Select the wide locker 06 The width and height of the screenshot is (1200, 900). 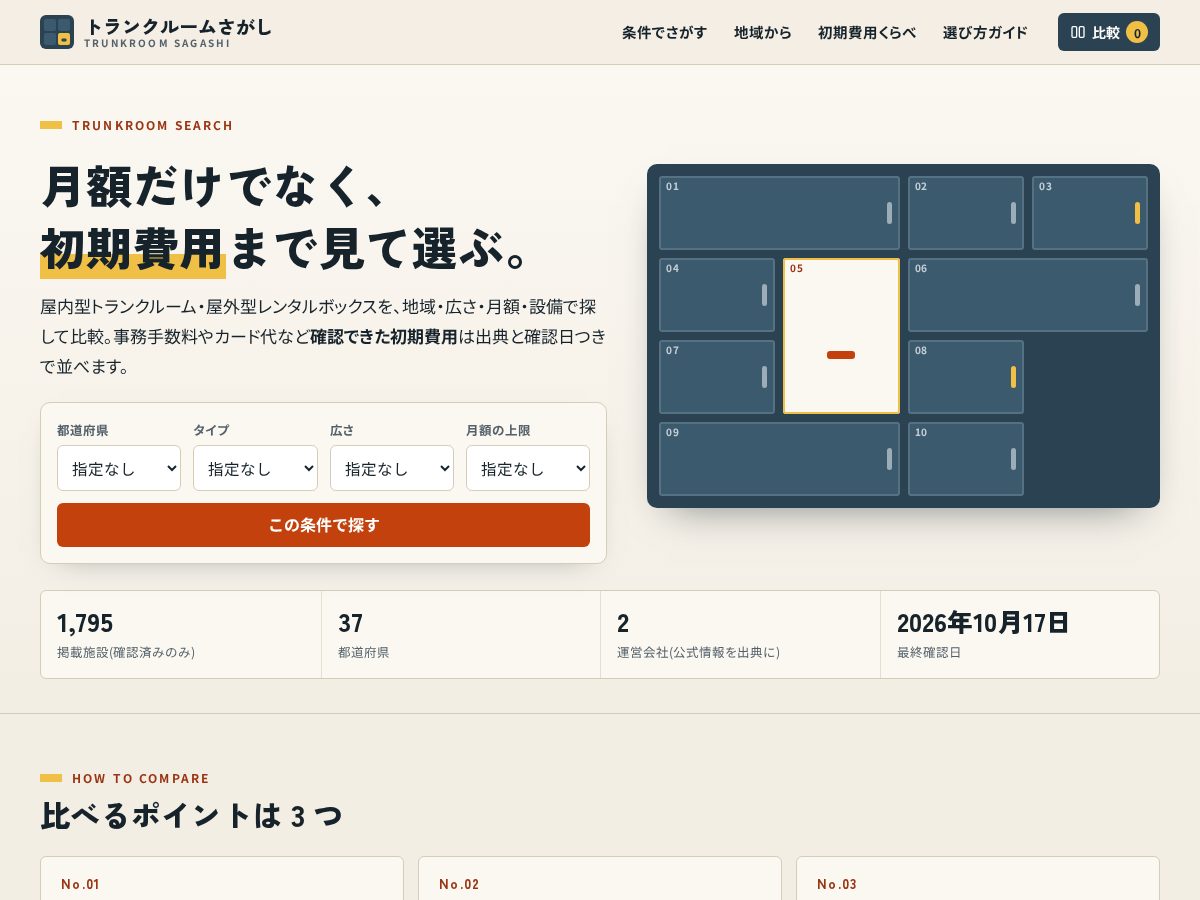1028,295
